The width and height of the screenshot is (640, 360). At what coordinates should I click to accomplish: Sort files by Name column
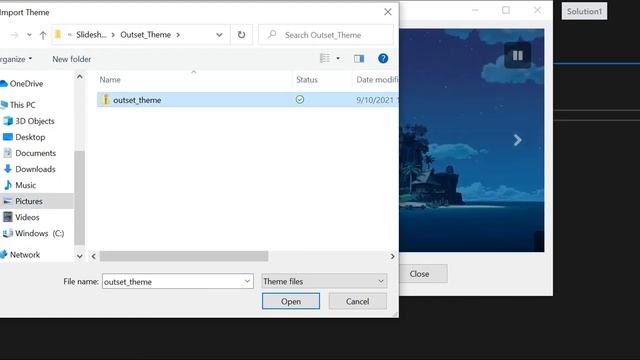(110, 80)
